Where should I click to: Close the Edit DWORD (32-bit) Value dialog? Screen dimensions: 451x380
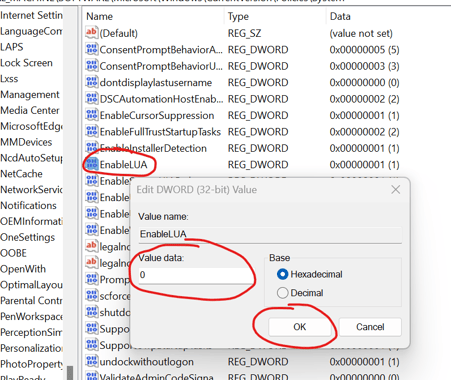click(396, 190)
